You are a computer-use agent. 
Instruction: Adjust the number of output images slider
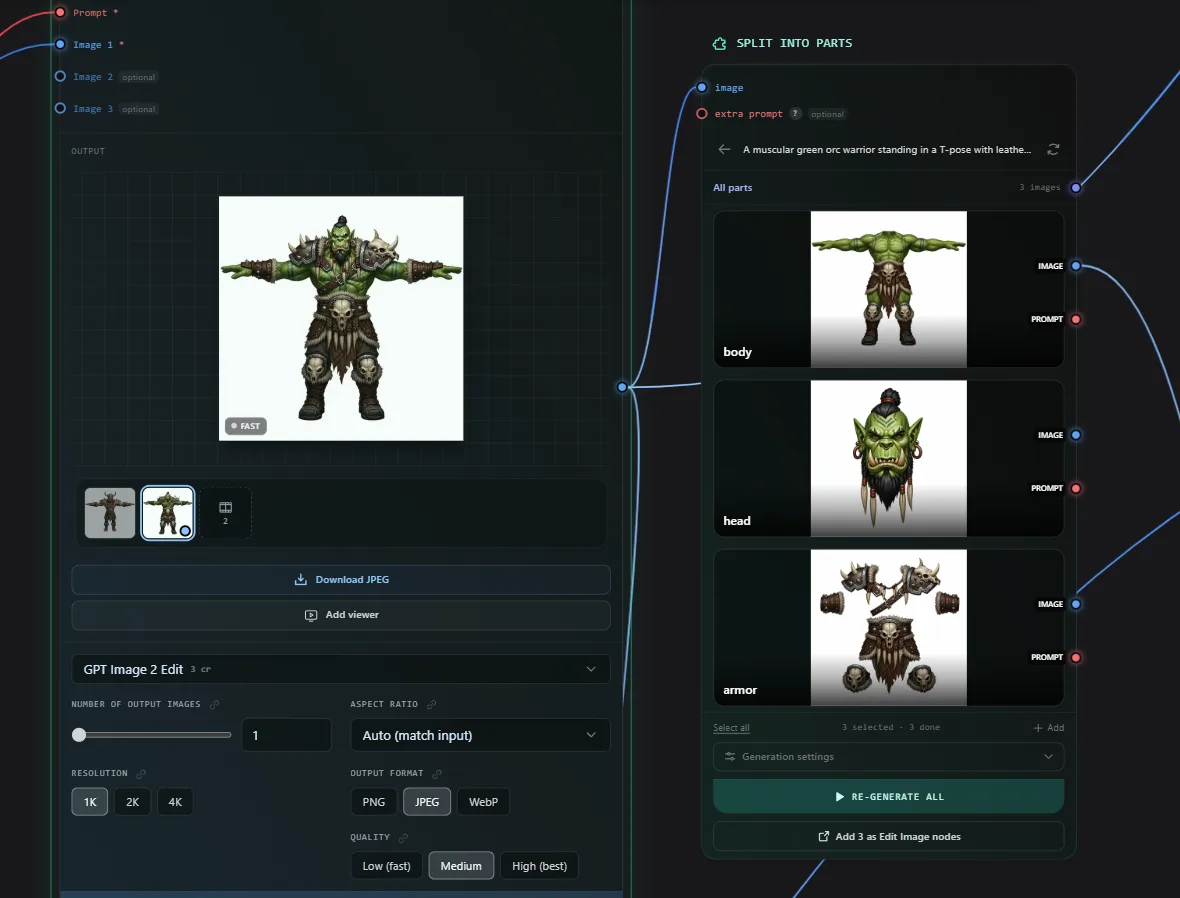[152, 735]
